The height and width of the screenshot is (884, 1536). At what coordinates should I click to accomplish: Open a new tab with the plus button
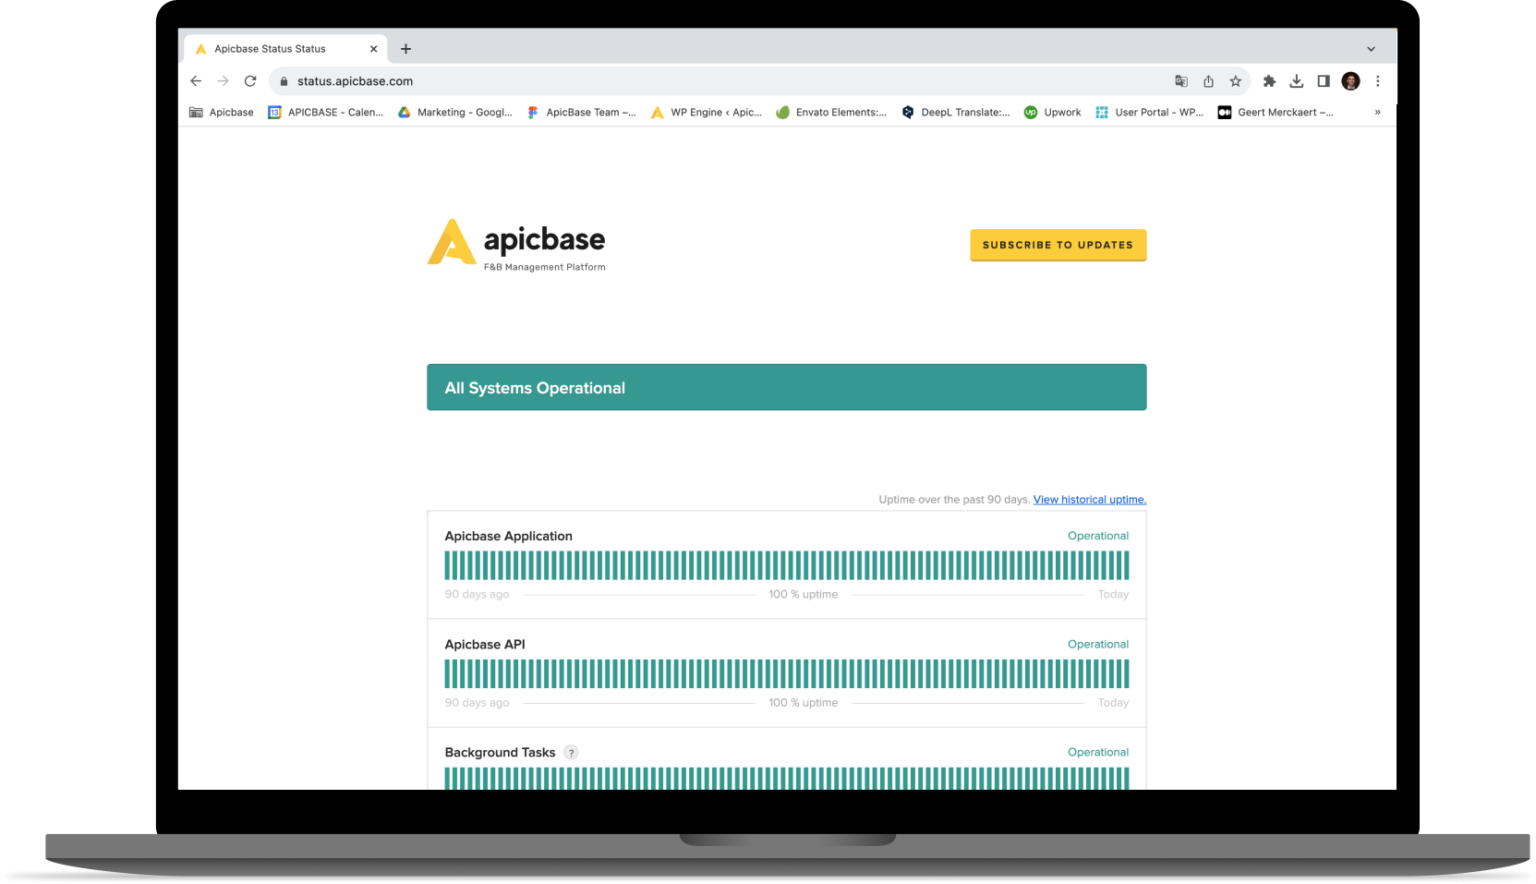pos(405,48)
